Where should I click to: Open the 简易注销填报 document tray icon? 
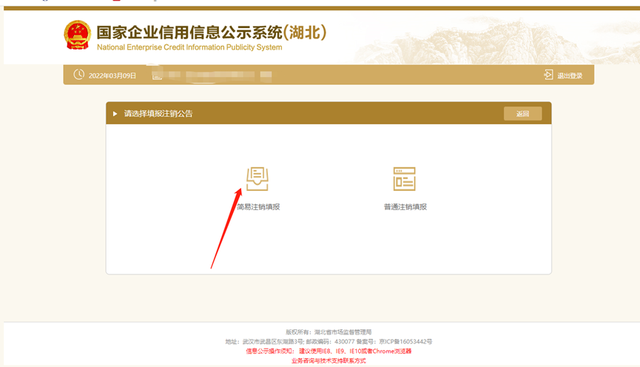point(257,179)
